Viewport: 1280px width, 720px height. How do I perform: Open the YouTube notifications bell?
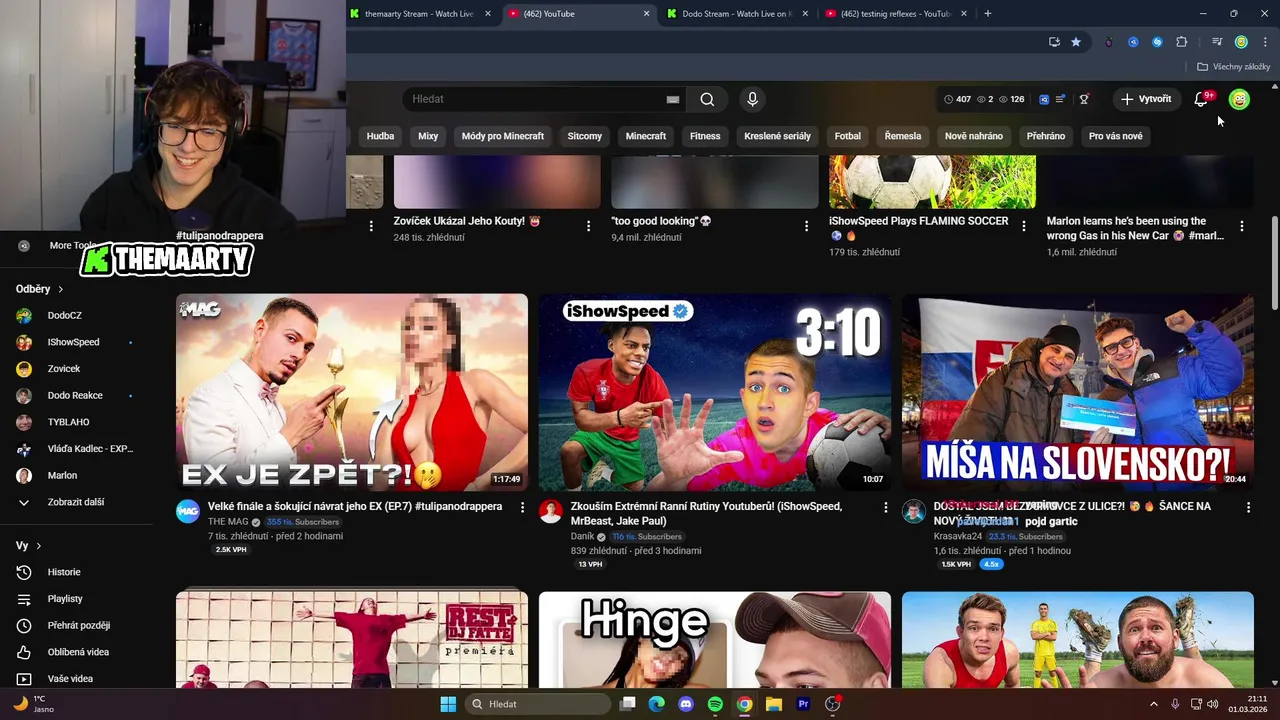[x=1201, y=99]
